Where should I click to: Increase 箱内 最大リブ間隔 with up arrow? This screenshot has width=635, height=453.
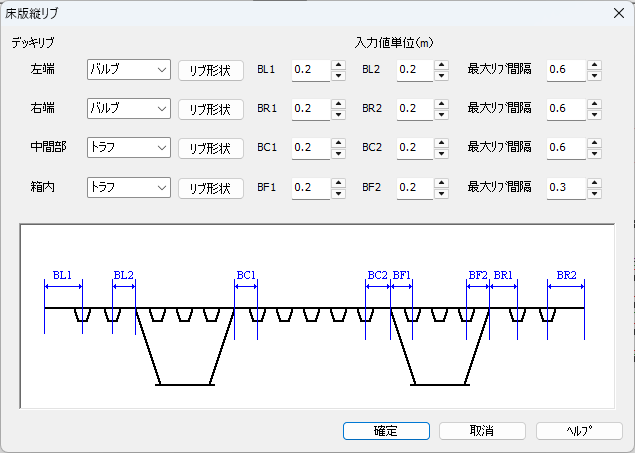pos(595,183)
